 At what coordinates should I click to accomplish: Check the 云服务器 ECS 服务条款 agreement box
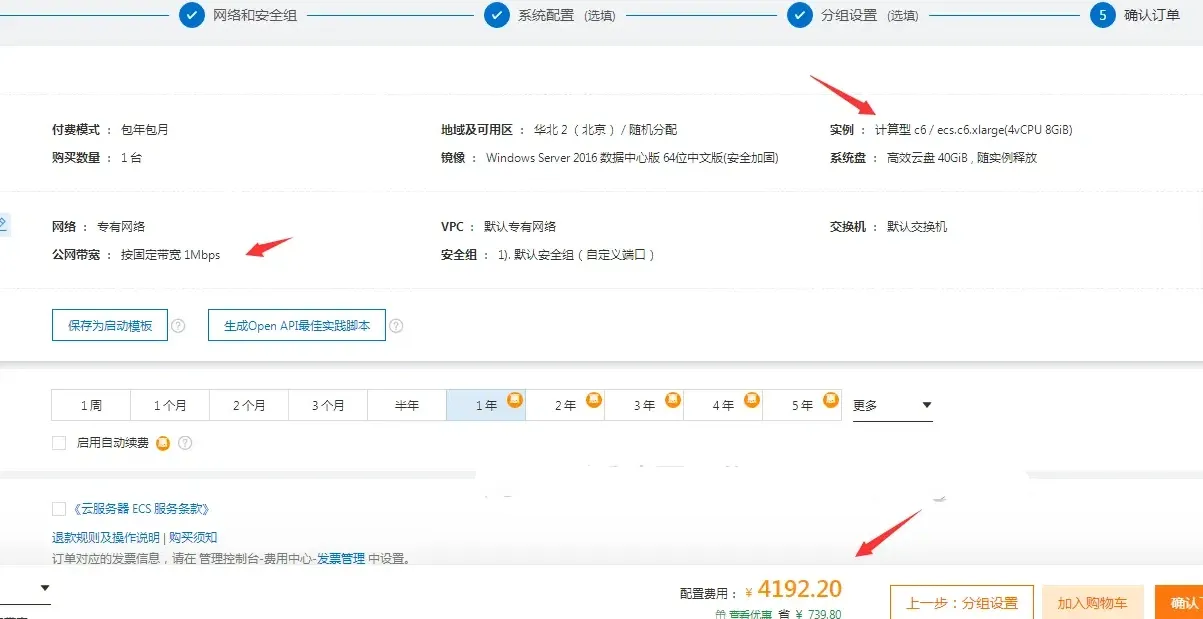(x=59, y=509)
